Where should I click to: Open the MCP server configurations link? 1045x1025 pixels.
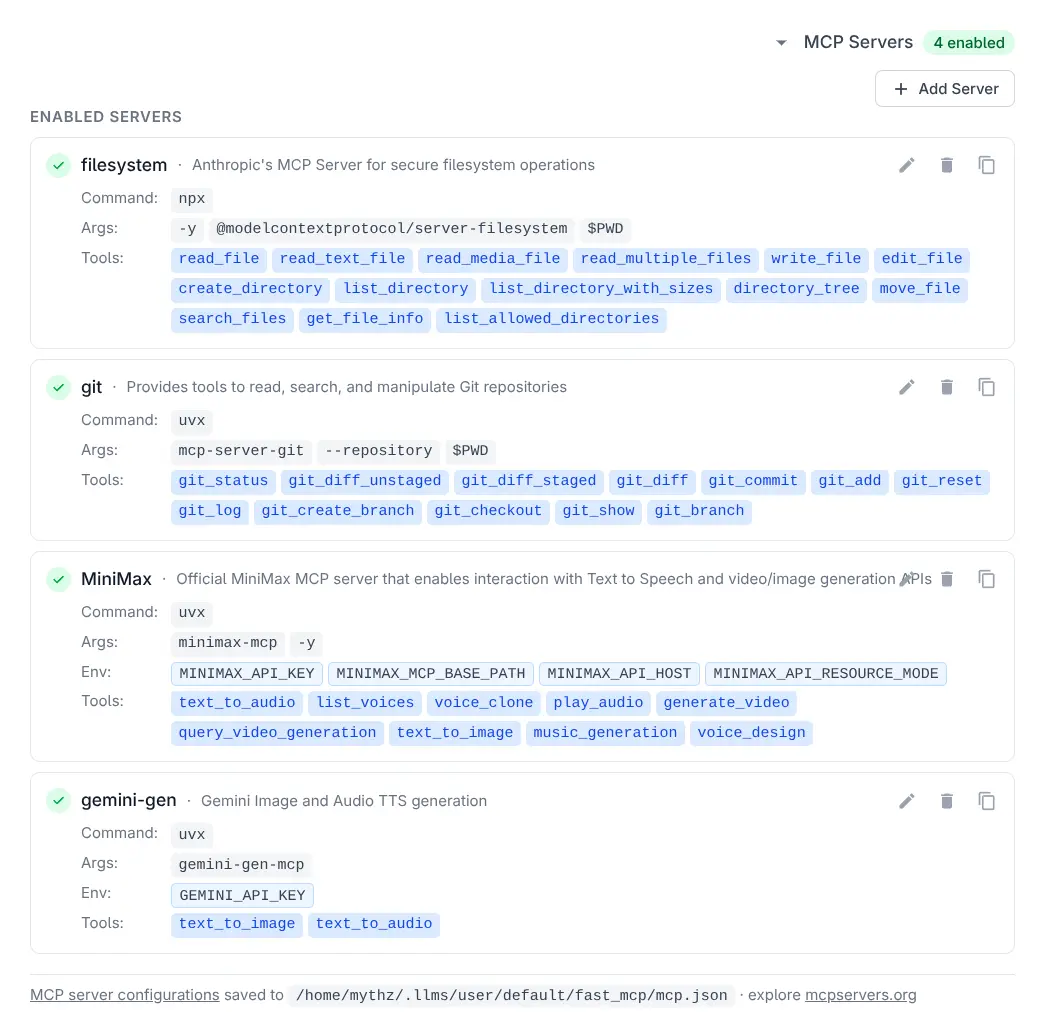[x=124, y=995]
